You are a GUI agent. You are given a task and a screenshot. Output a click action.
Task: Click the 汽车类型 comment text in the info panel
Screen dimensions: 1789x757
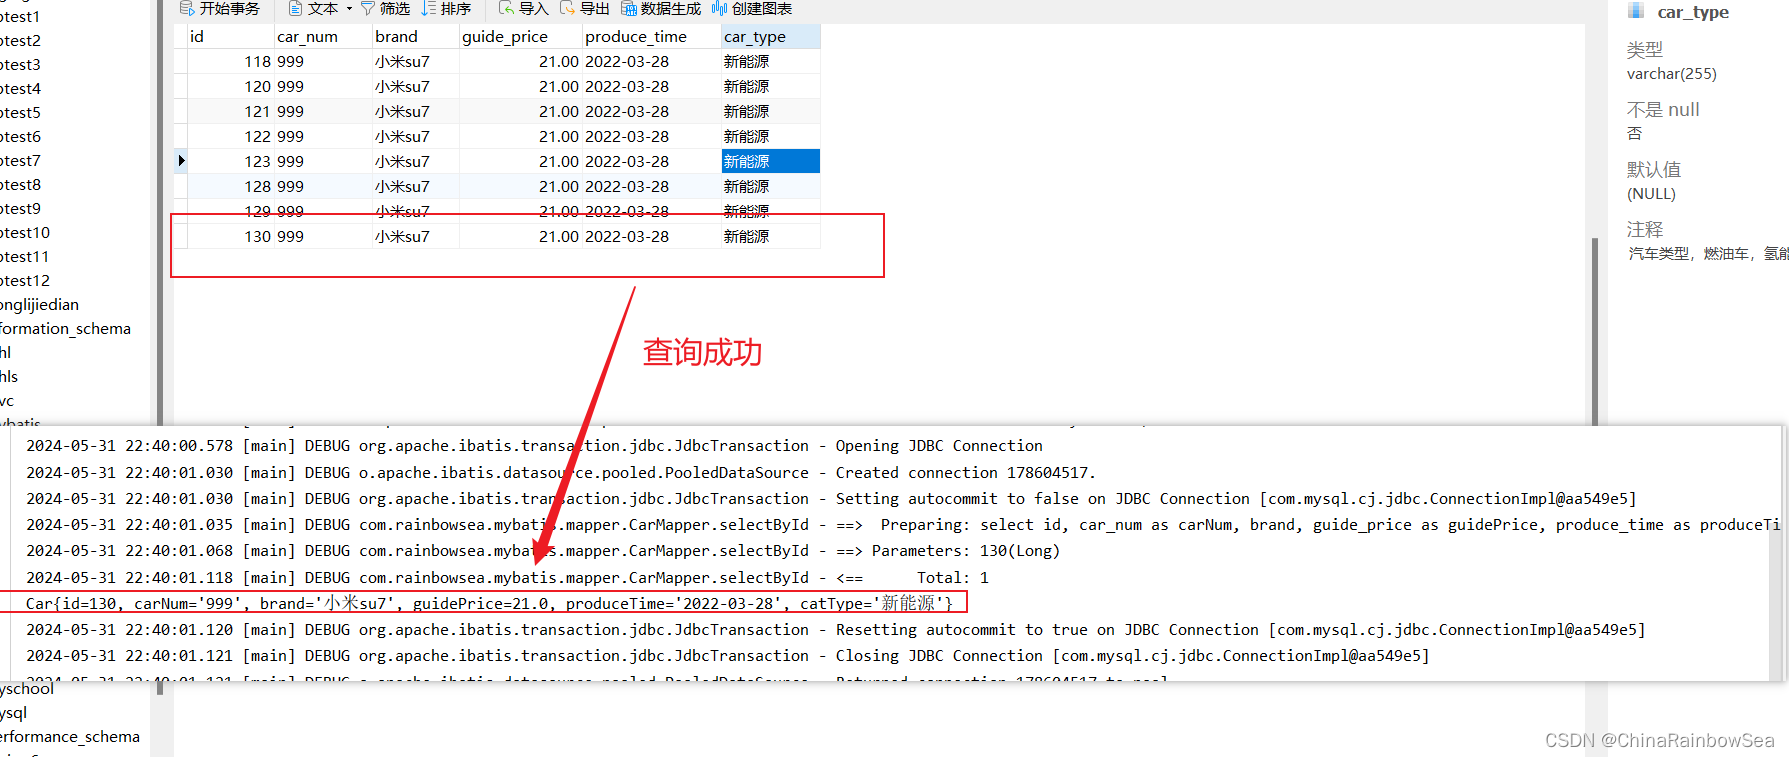pos(1708,254)
